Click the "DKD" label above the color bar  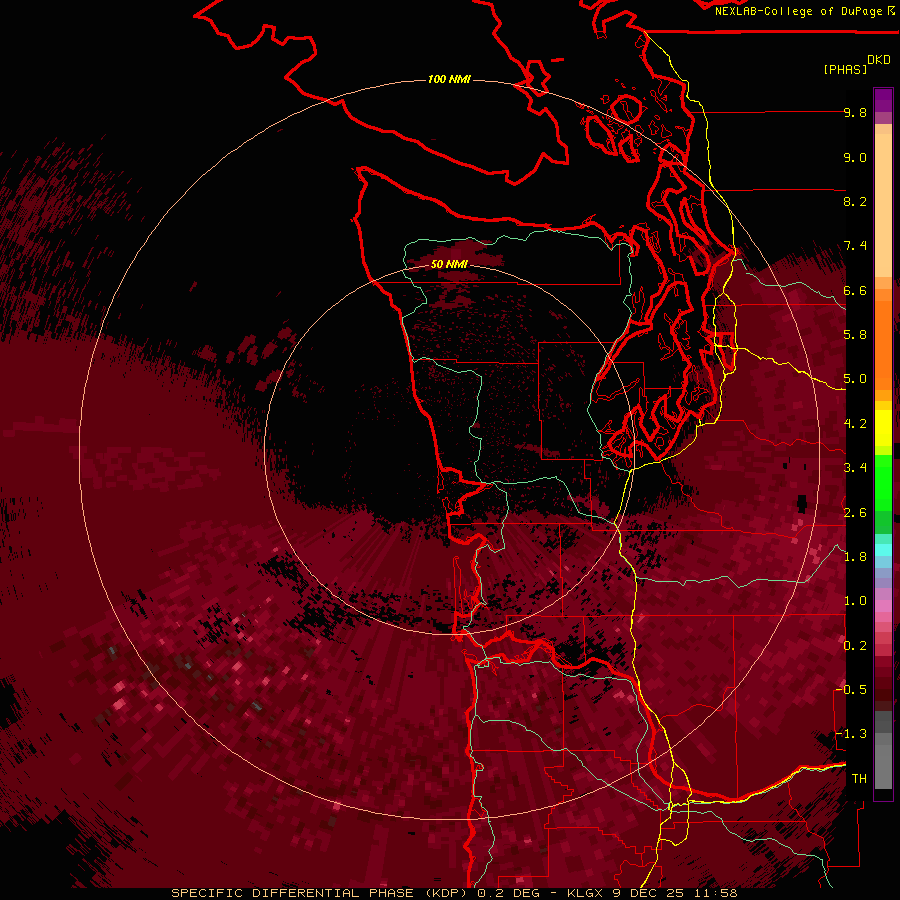pos(879,60)
